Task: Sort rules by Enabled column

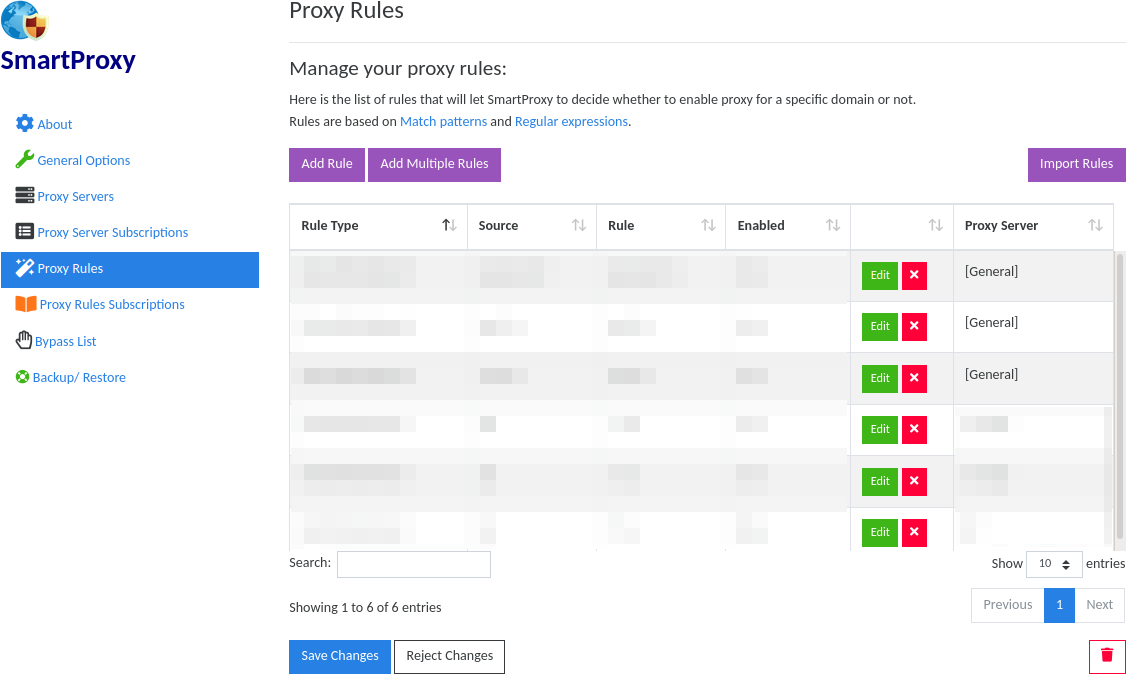Action: pyautogui.click(x=787, y=226)
